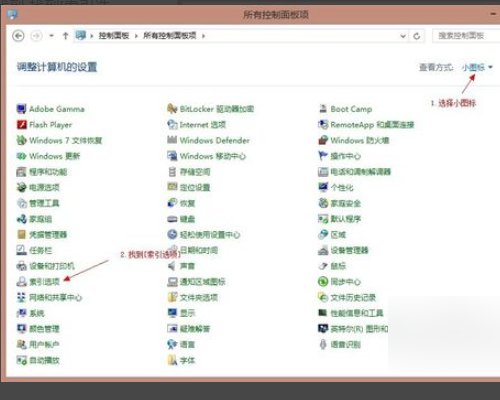Open 家庭安全 family safety

(x=340, y=203)
